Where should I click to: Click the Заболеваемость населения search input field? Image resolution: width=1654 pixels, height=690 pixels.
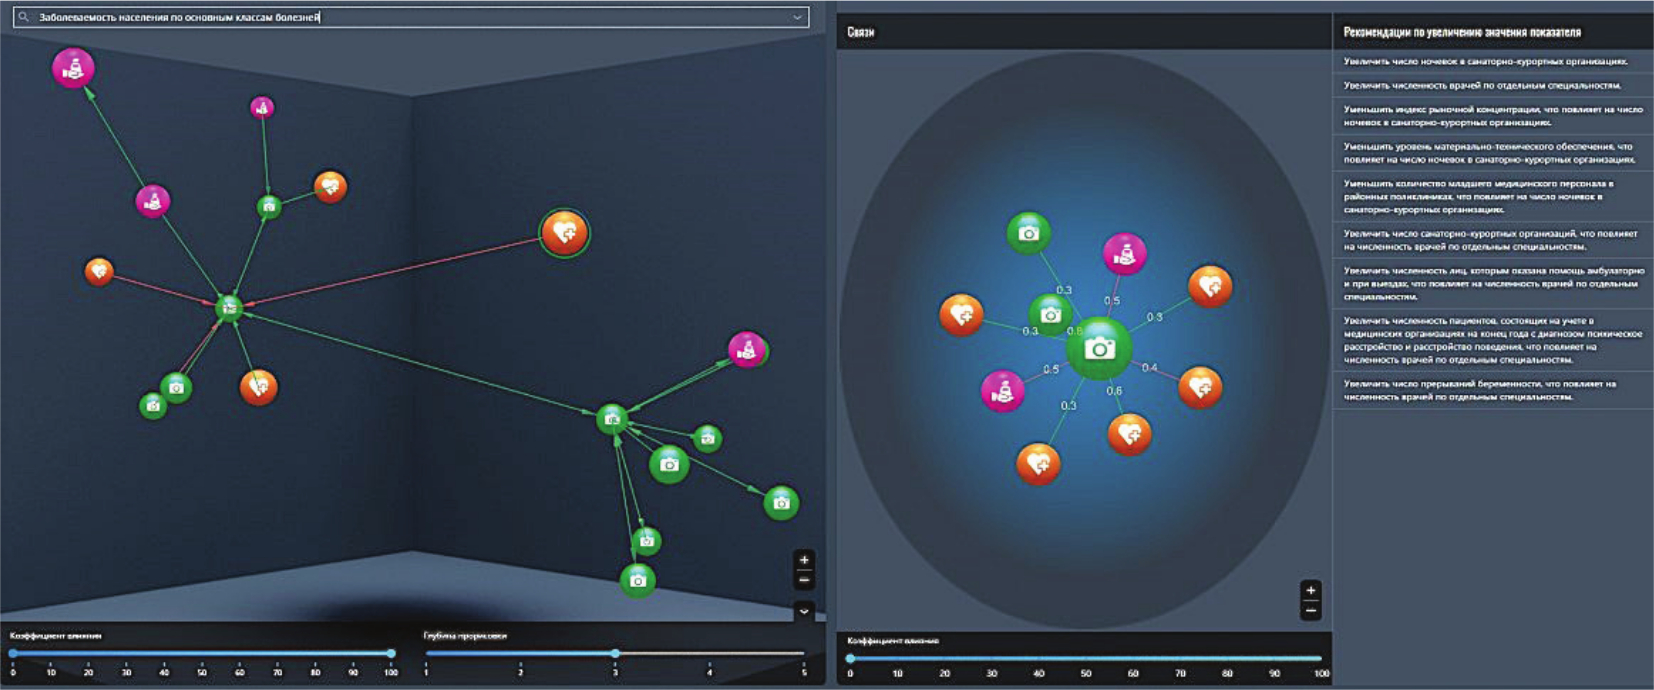(400, 17)
